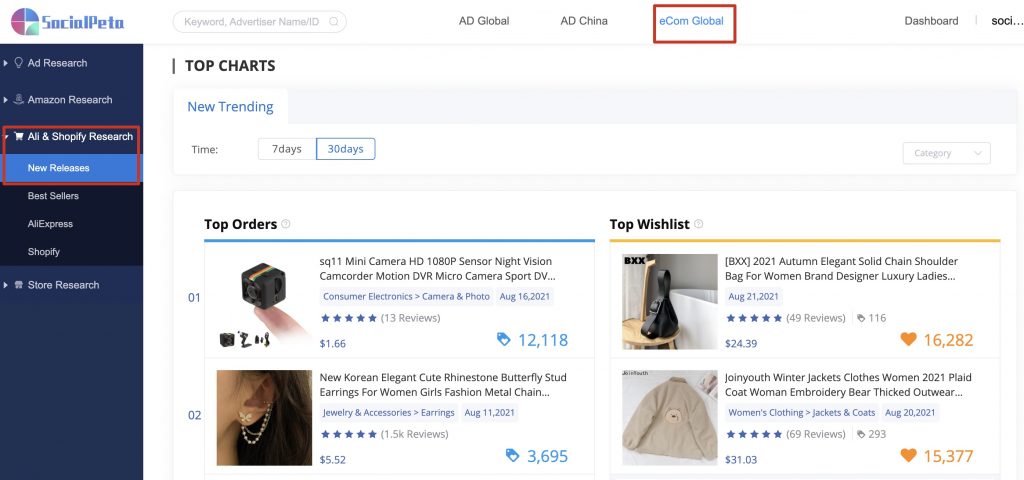Expand the Amazon Research section arrow
Screen dimensions: 1024x480
tap(6, 100)
